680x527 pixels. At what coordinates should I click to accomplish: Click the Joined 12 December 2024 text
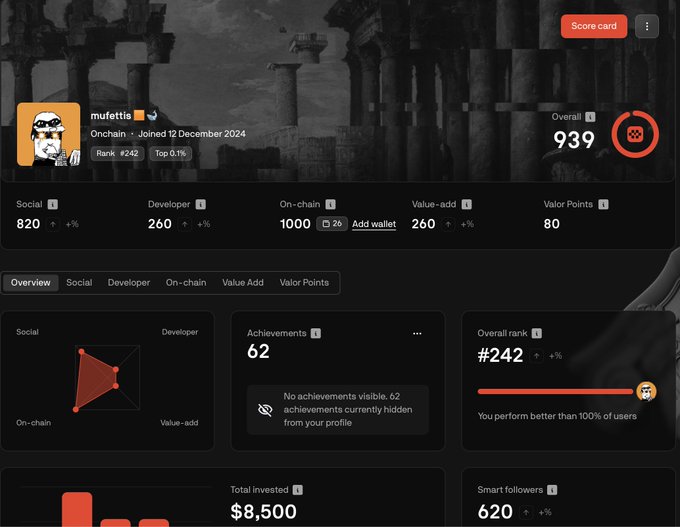pos(192,134)
